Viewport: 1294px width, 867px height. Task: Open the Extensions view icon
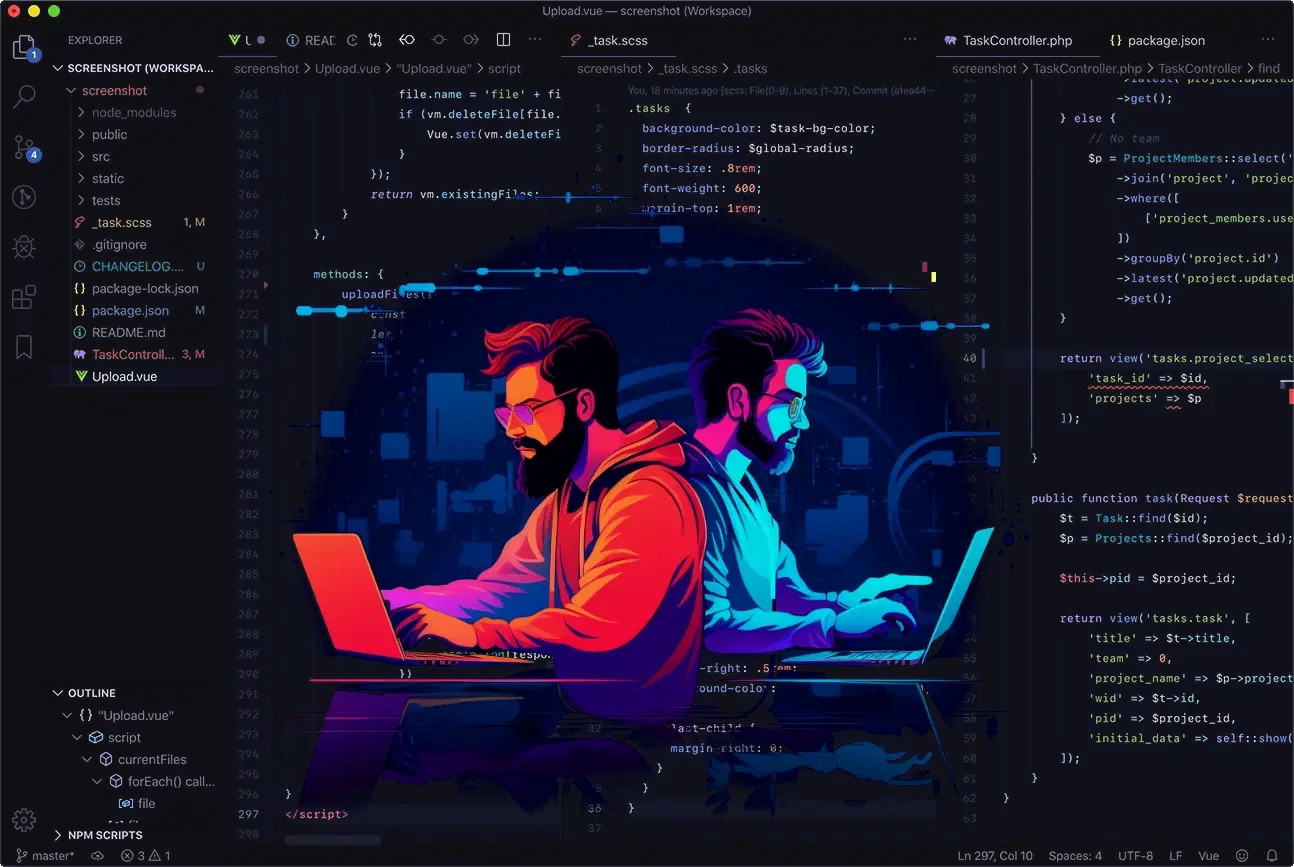tap(24, 297)
